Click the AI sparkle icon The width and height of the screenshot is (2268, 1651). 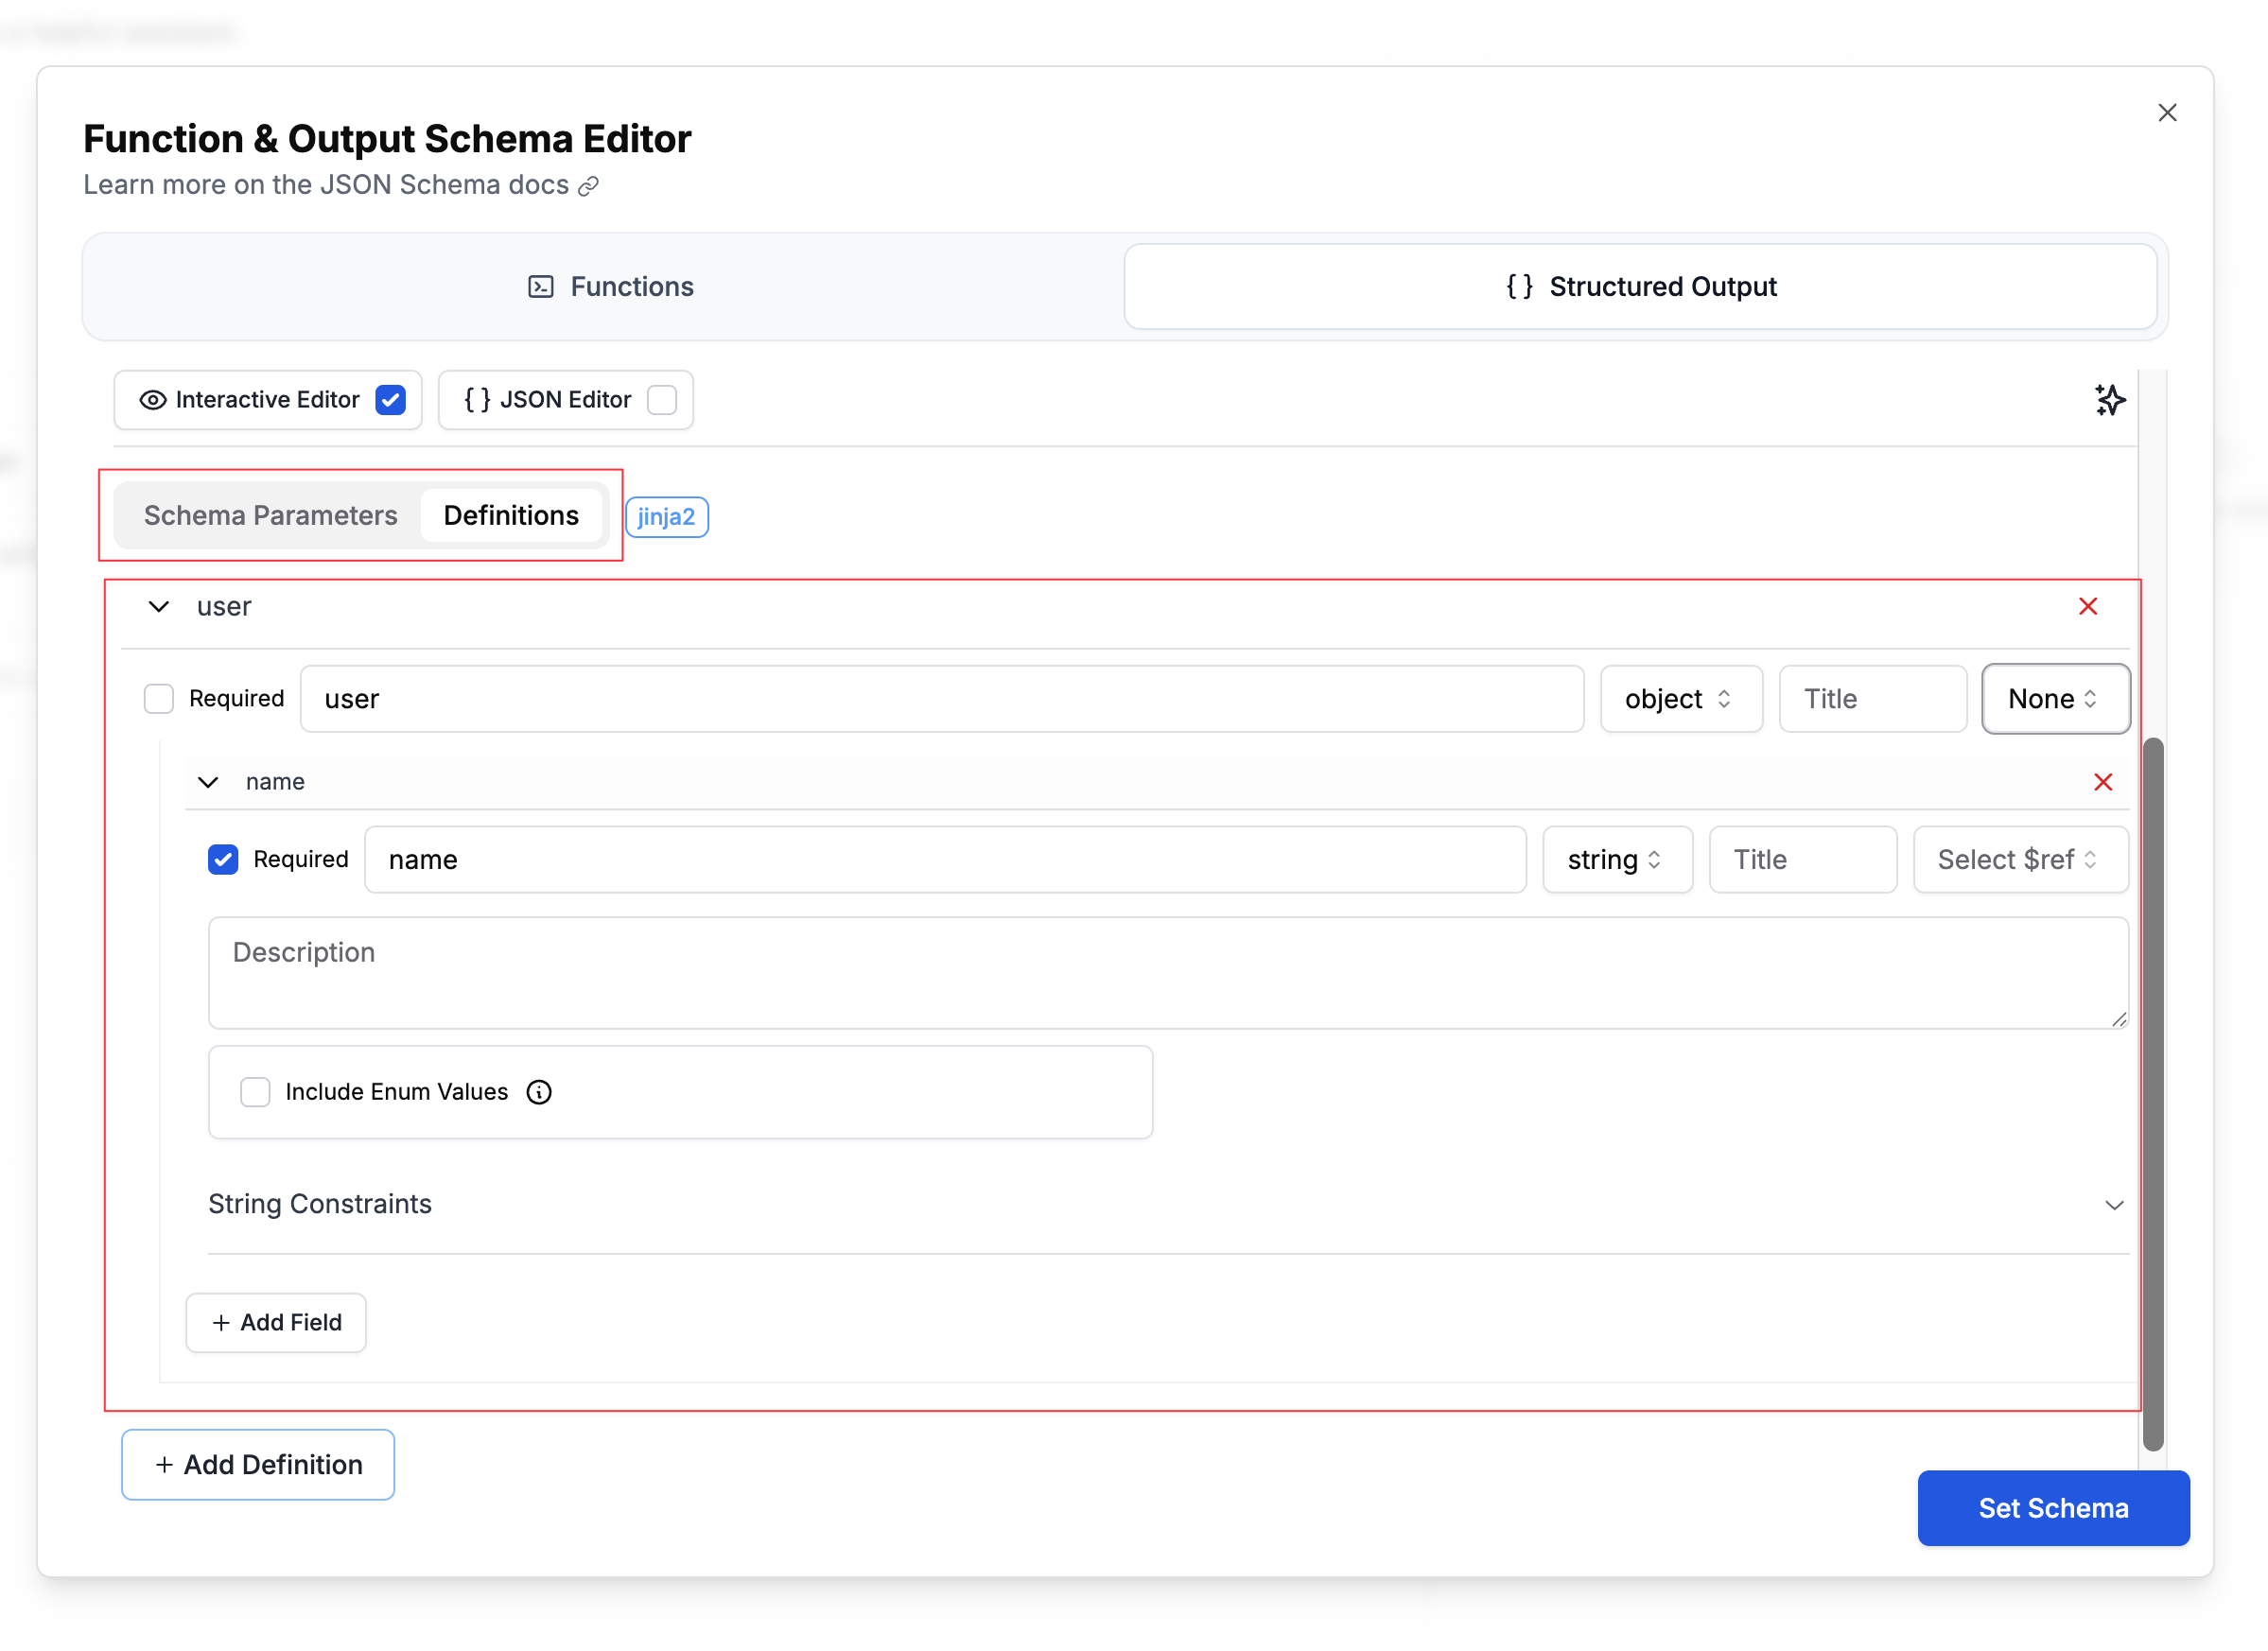[2110, 399]
